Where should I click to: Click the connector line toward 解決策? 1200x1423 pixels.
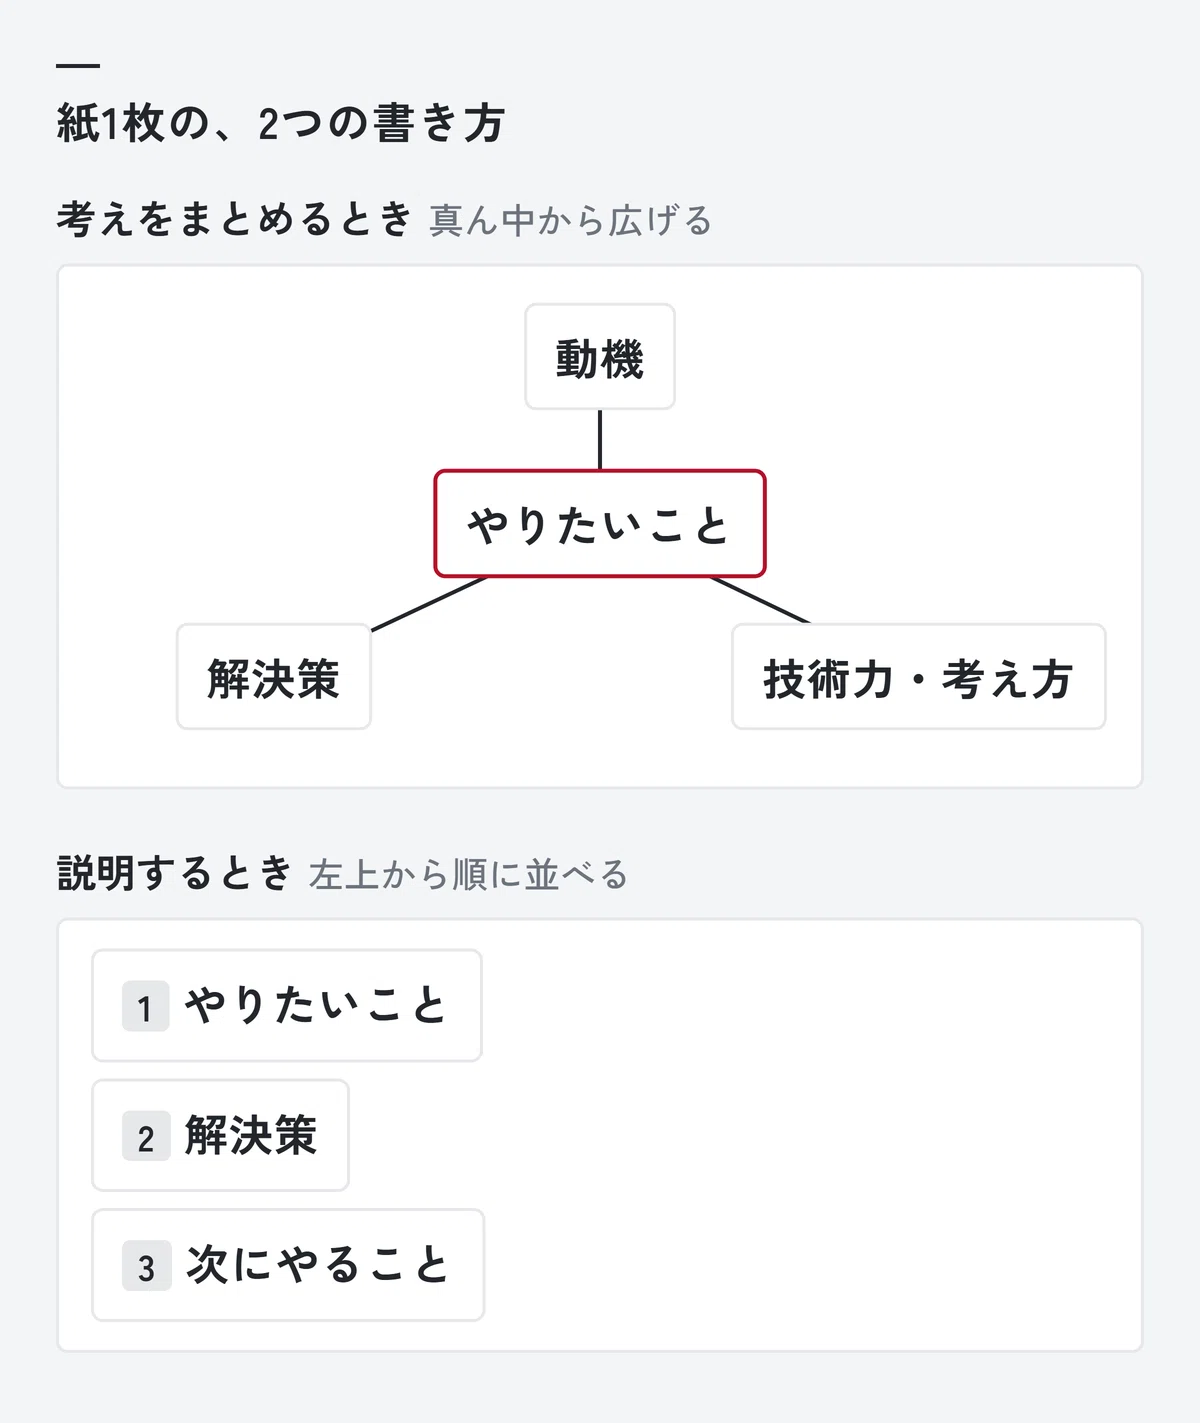428,604
